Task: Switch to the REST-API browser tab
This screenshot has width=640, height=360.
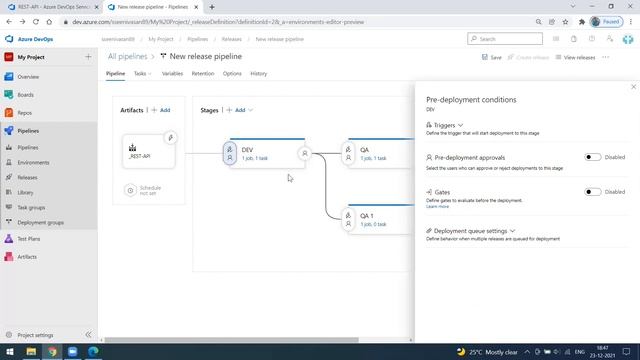Action: 52,7
